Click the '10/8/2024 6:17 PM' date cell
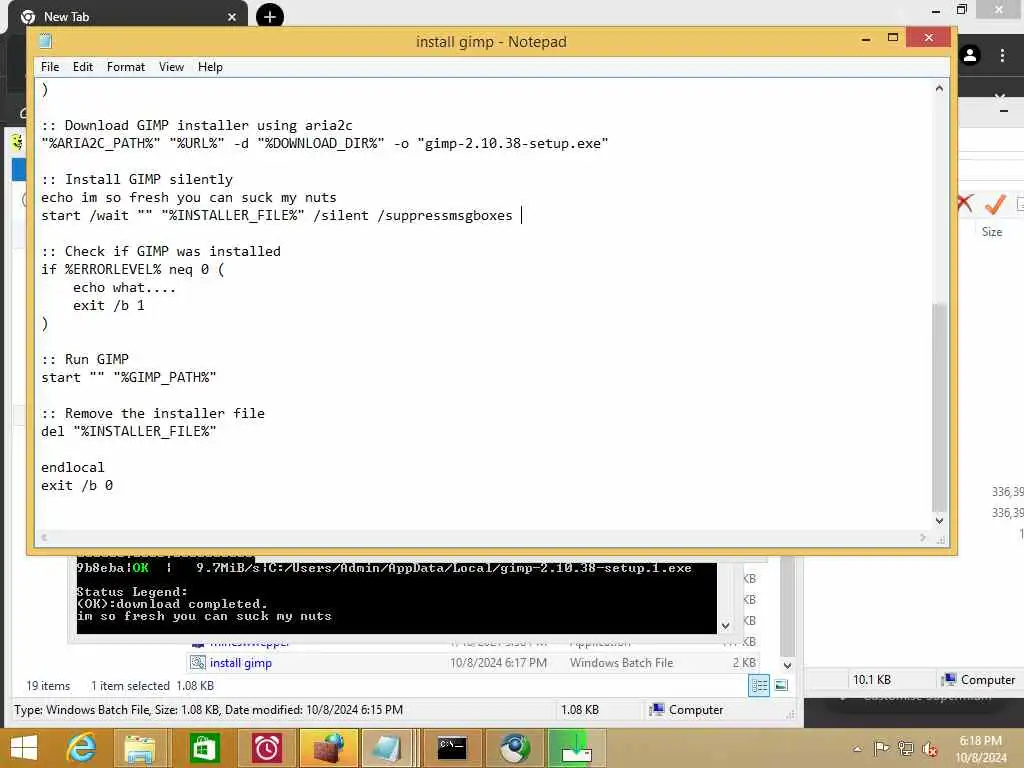The width and height of the screenshot is (1024, 768). (x=498, y=663)
